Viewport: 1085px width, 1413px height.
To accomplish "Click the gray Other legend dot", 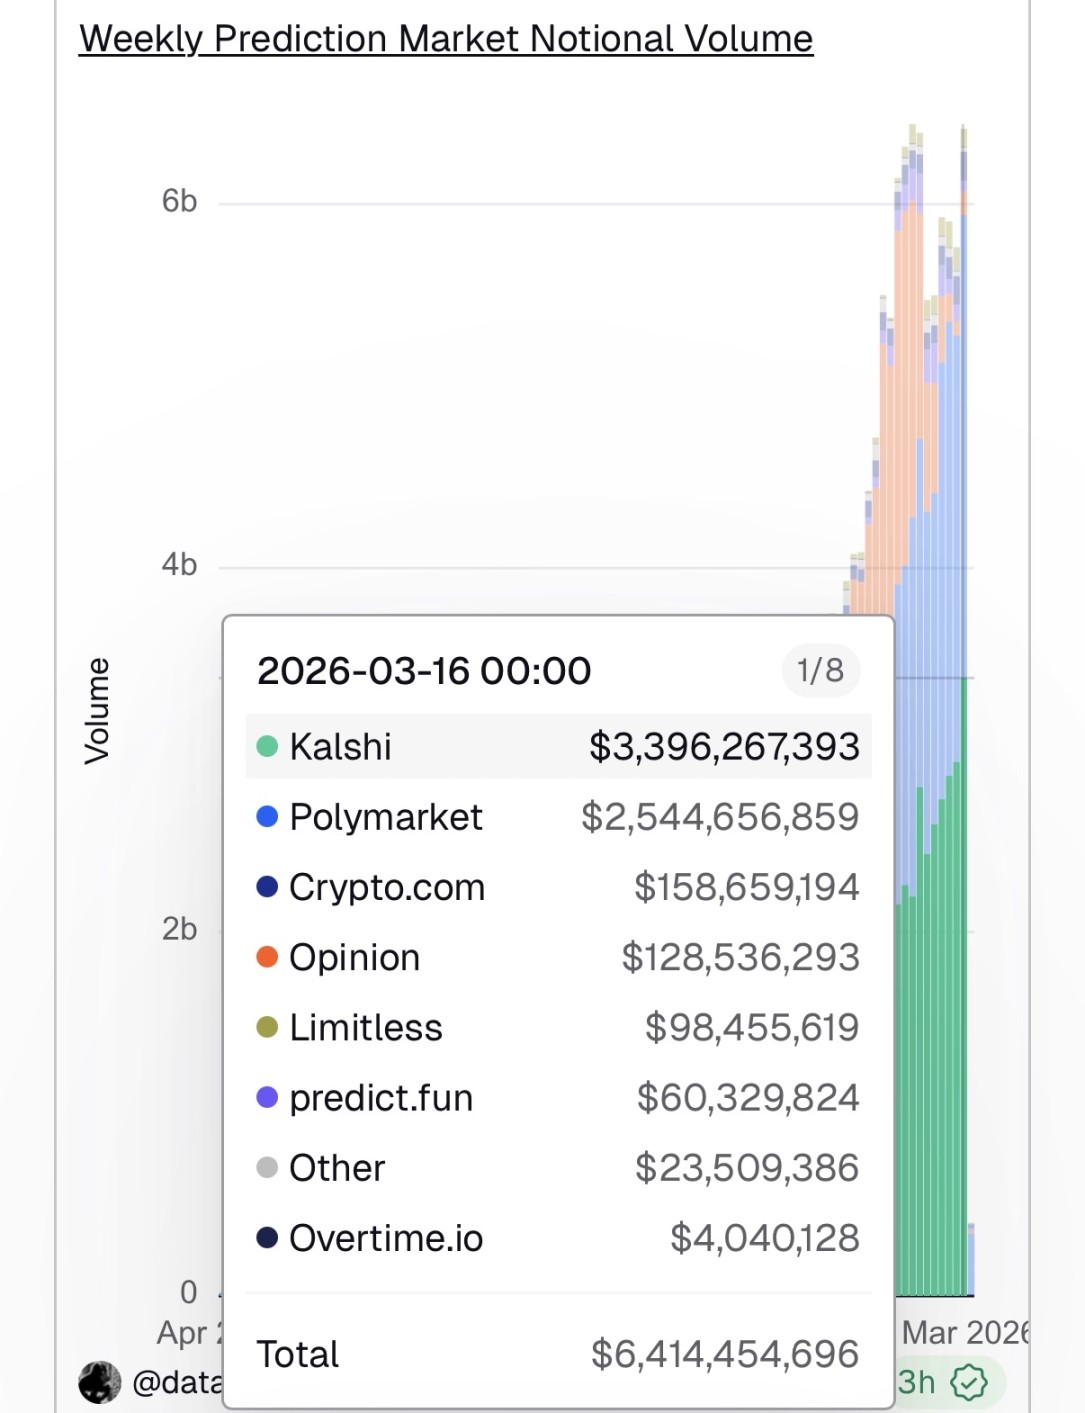I will point(267,1167).
